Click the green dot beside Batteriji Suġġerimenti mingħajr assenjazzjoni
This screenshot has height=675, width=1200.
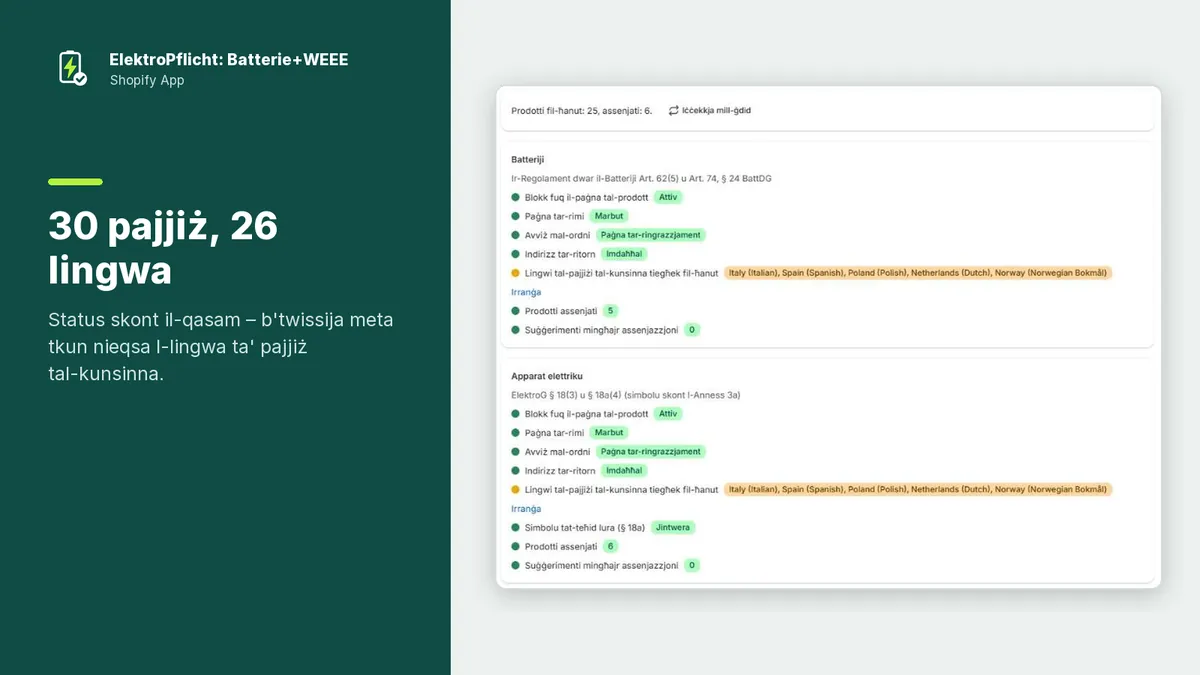click(516, 330)
